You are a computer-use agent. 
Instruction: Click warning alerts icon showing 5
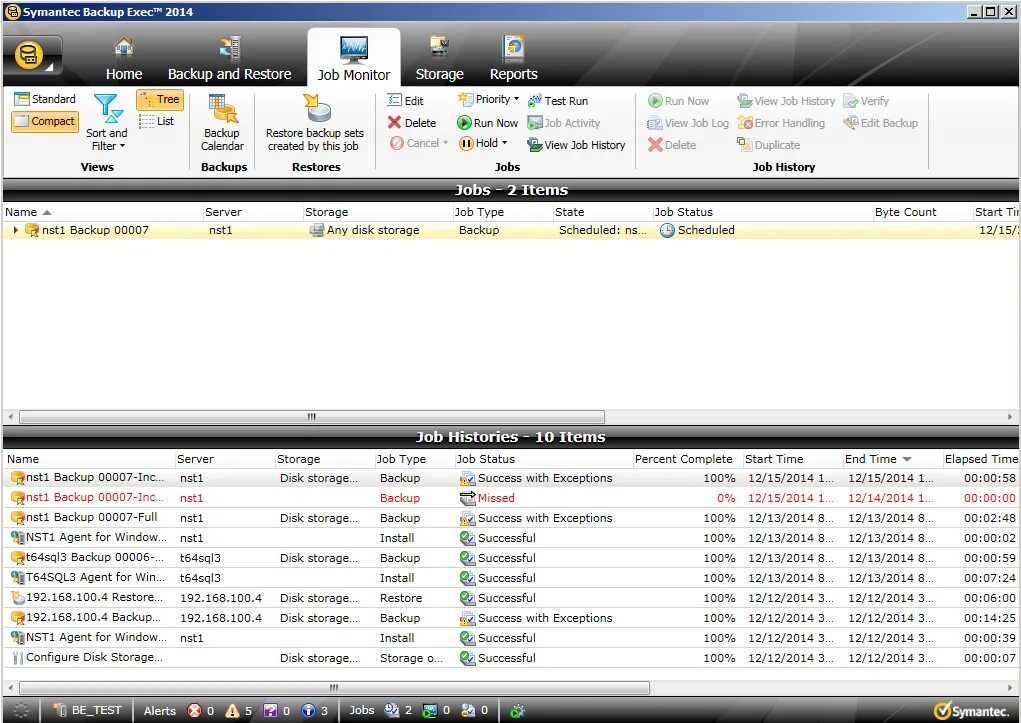pos(232,711)
